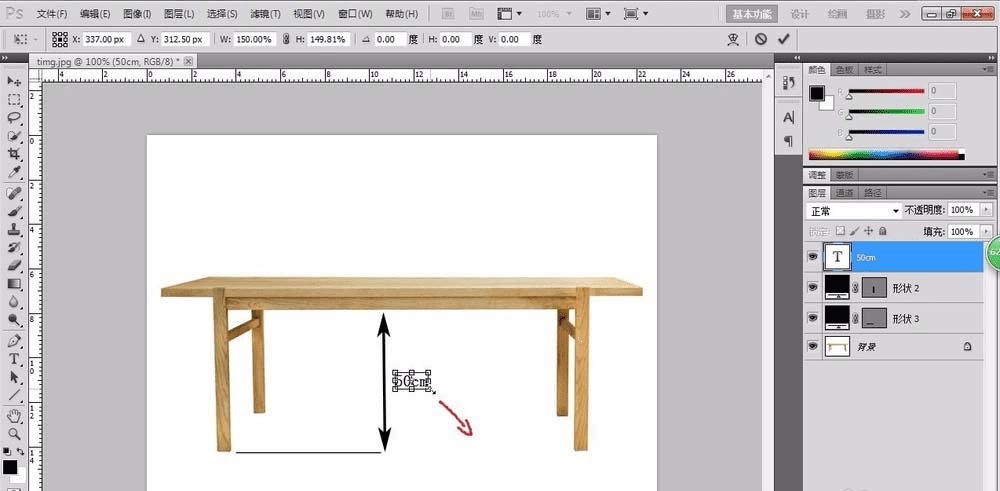Screen dimensions: 1000x491
Task: Hide the 形状 2 layer
Action: tap(812, 287)
